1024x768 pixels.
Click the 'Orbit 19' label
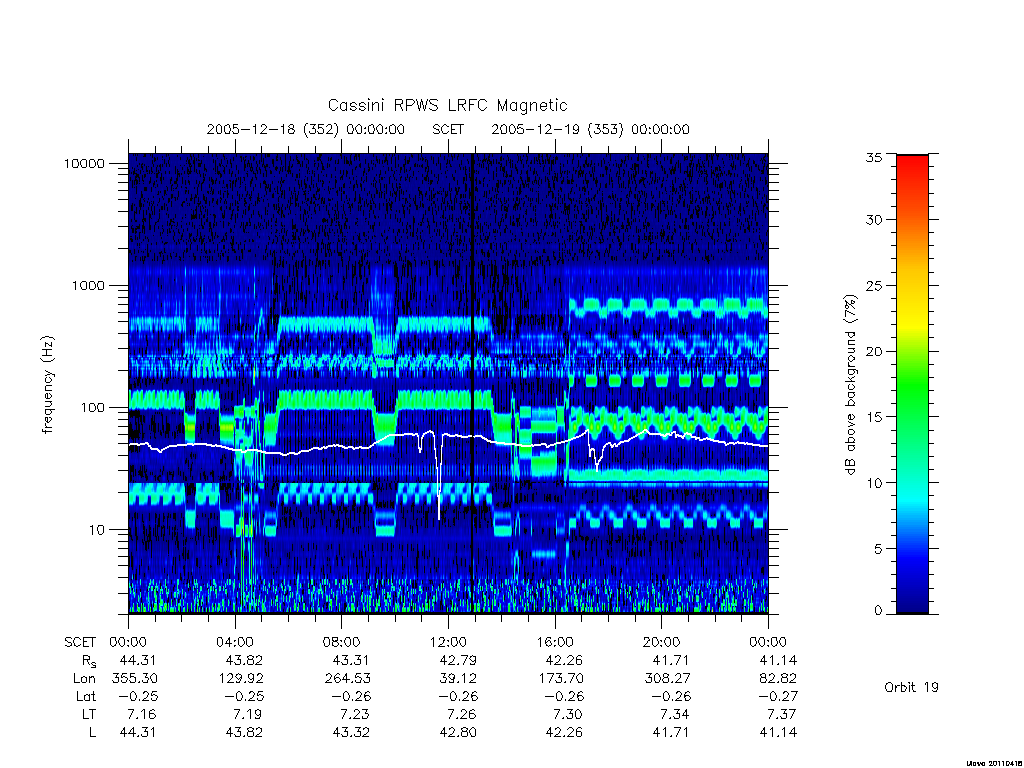[911, 688]
